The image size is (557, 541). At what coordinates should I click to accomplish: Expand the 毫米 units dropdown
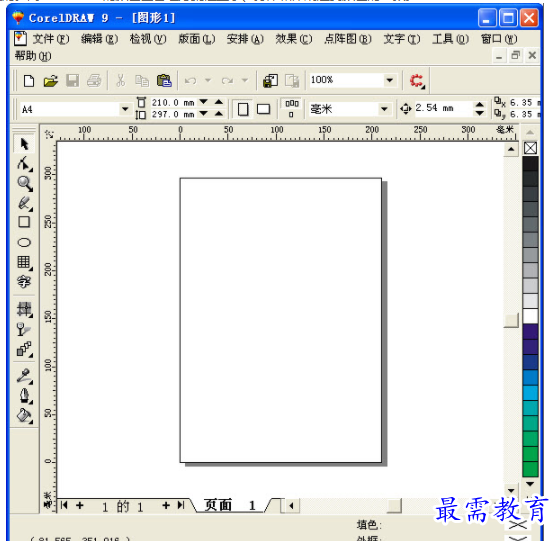point(384,109)
